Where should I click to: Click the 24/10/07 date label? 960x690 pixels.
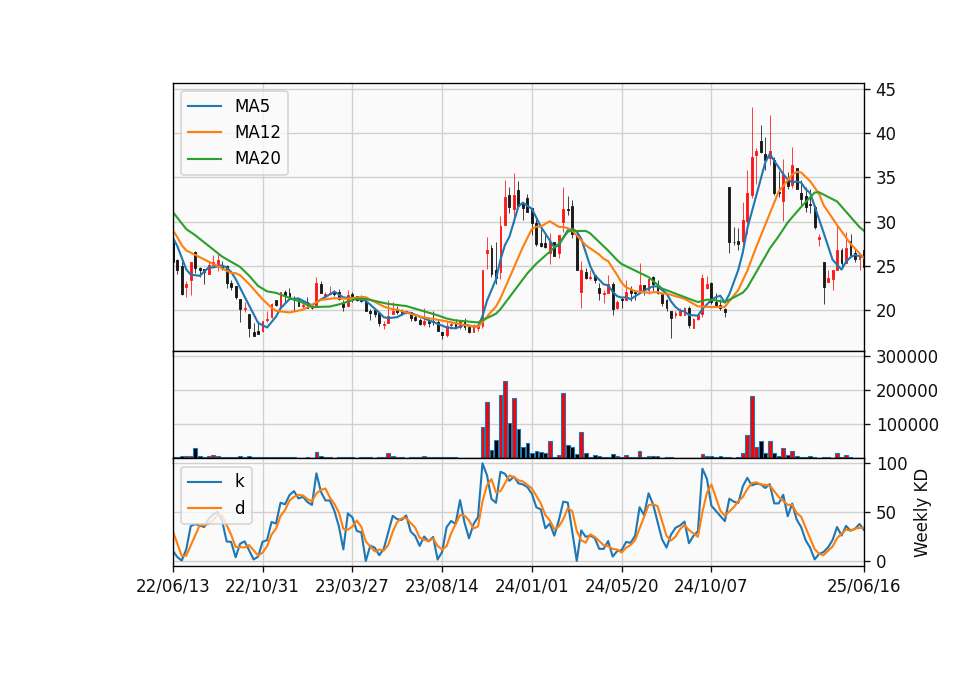pos(711,587)
